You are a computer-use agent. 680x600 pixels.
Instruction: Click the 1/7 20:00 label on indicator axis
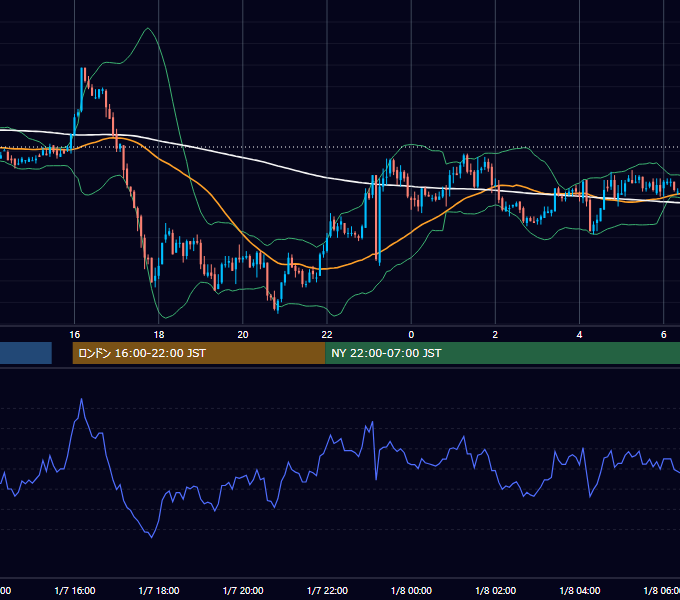[x=243, y=590]
